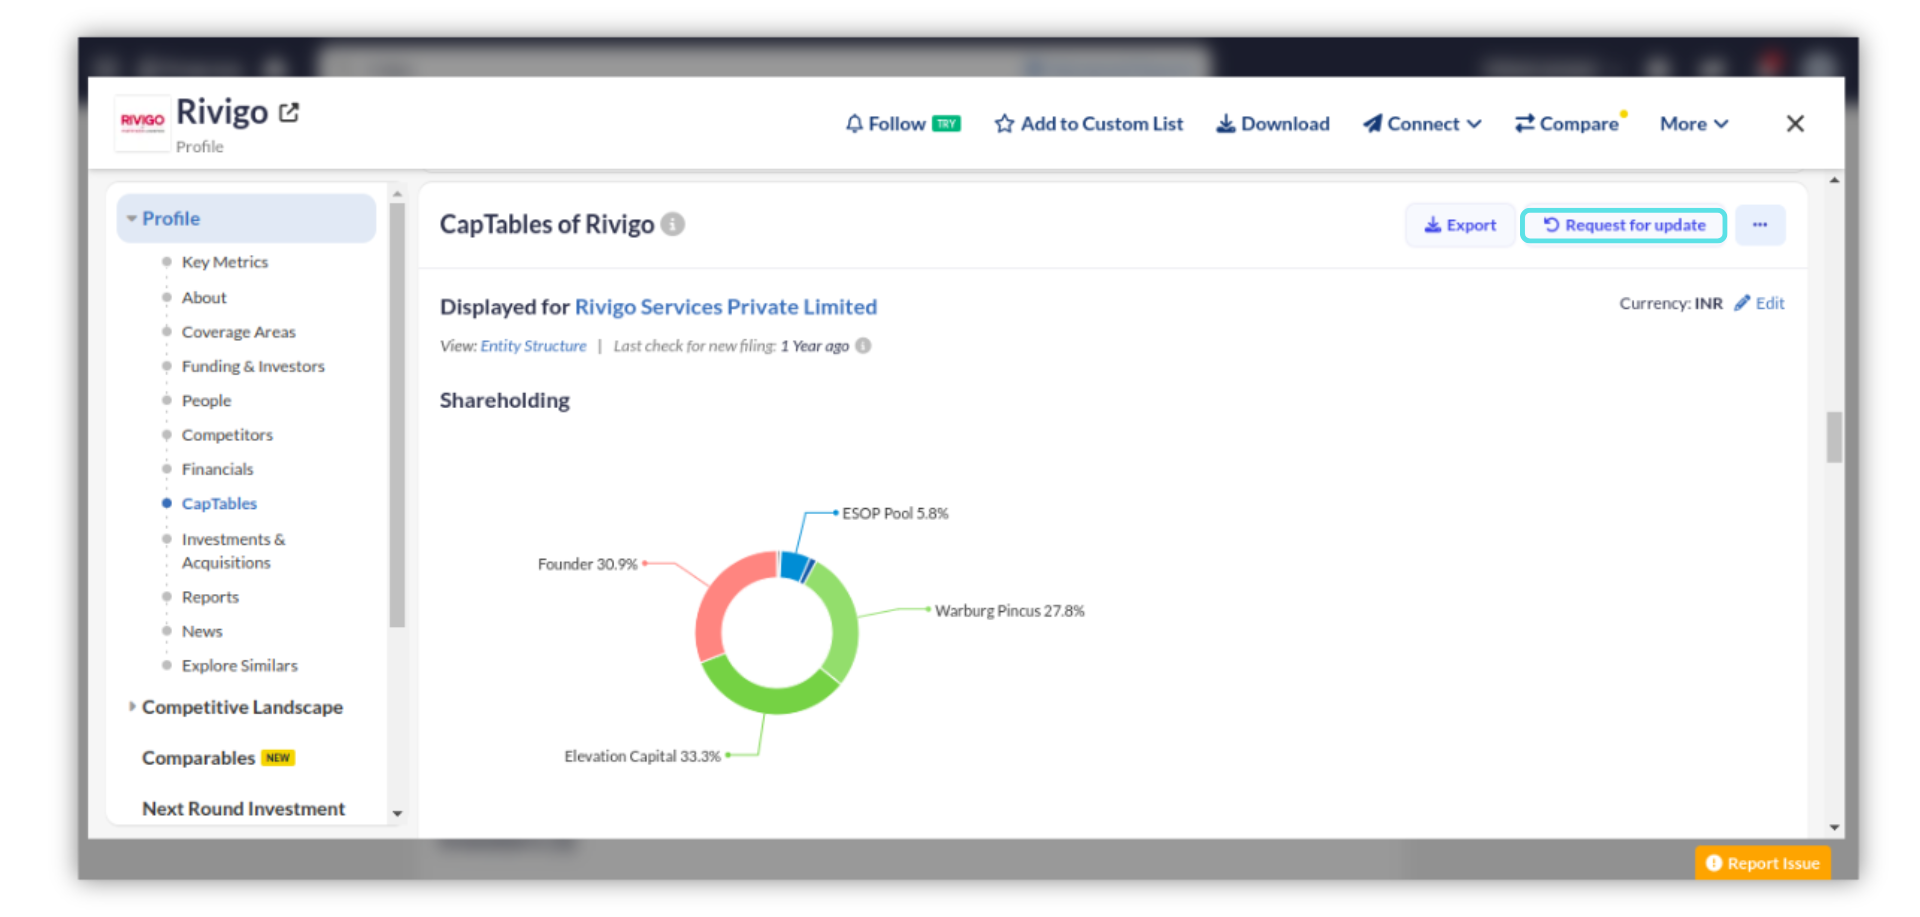Click the info icon beside CapTables of Rivigo
Image resolution: width=1920 pixels, height=917 pixels.
point(673,224)
